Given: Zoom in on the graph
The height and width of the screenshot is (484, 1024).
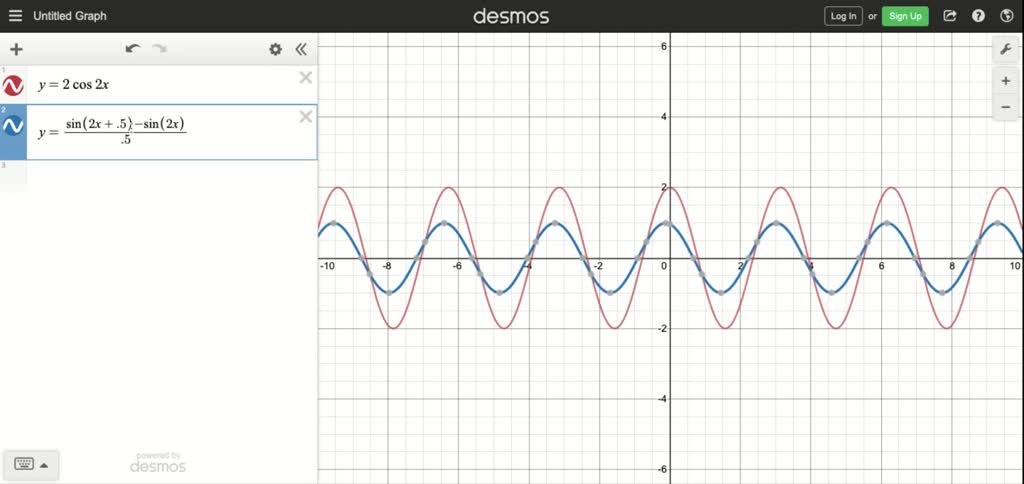Looking at the screenshot, I should point(1006,81).
